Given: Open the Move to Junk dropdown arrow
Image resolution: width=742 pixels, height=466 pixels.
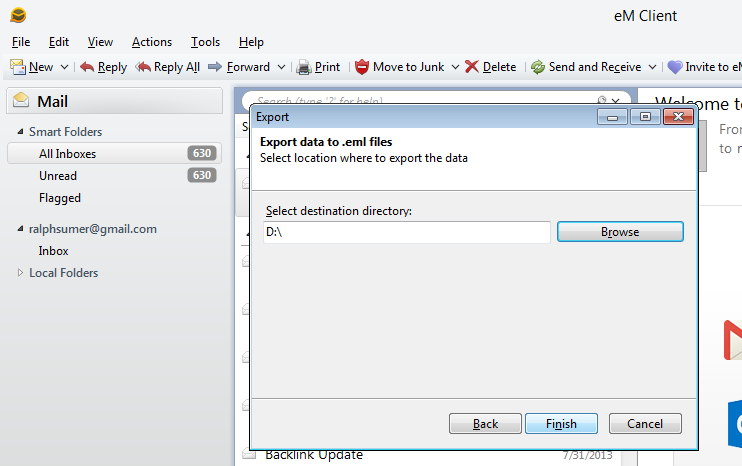Looking at the screenshot, I should [x=455, y=67].
